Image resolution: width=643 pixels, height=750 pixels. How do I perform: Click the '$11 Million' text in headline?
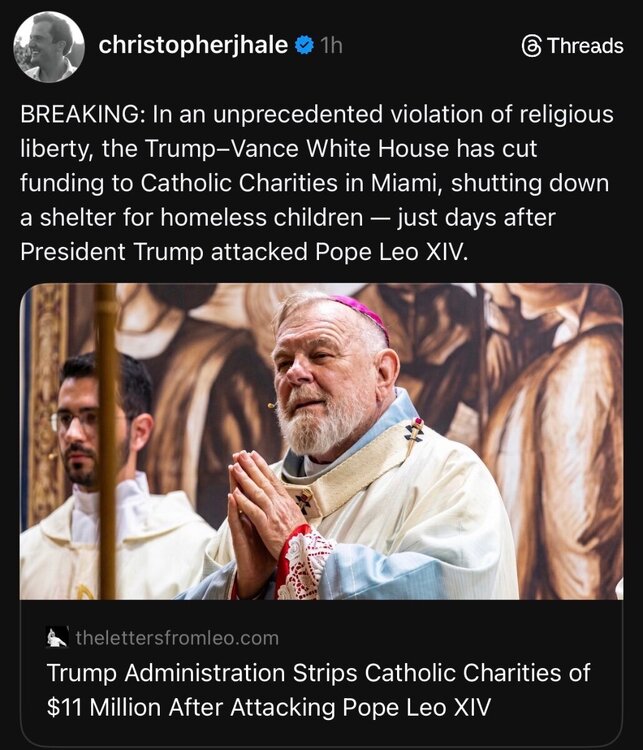(104, 707)
